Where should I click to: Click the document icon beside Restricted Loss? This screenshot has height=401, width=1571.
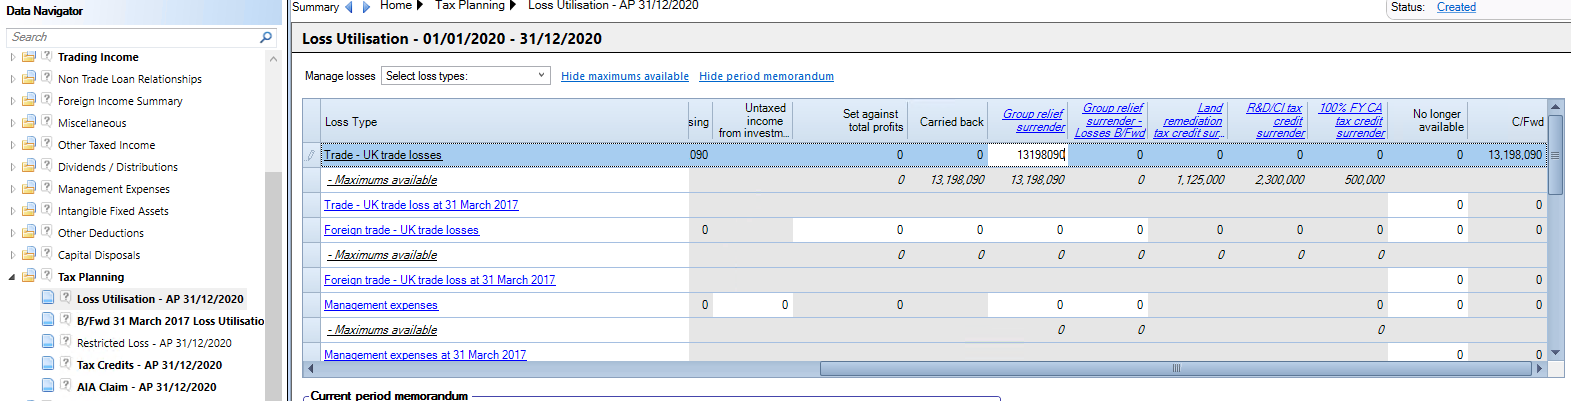(x=48, y=342)
